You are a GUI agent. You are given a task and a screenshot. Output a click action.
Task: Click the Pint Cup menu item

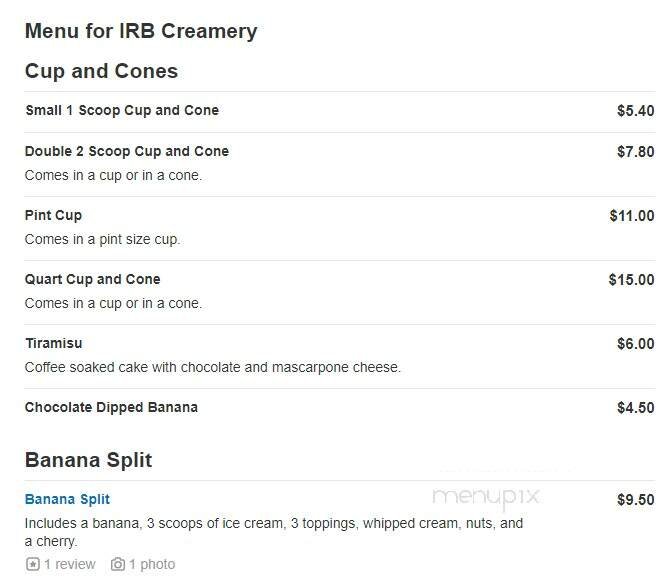(54, 215)
